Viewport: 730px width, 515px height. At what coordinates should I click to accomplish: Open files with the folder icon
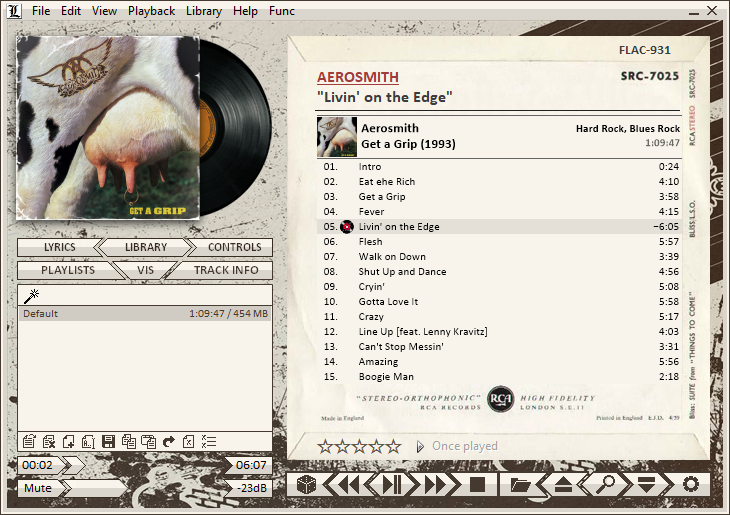point(520,485)
